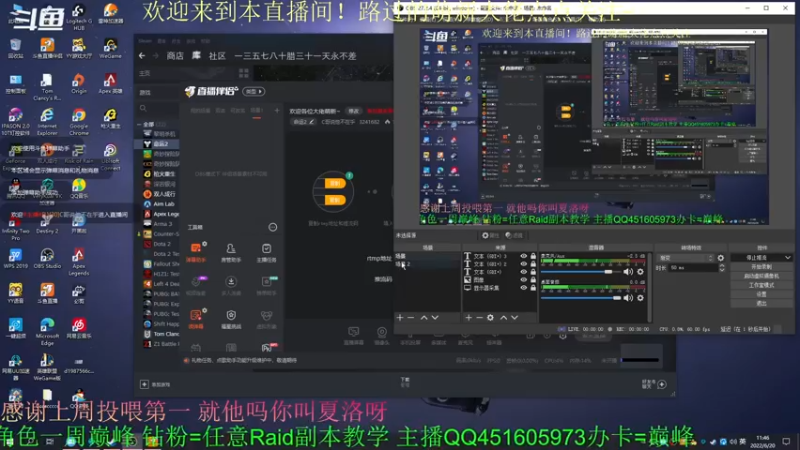Open Mic/Aux audio settings gear in OBS mixer
This screenshot has height=450, width=800.
pyautogui.click(x=640, y=272)
